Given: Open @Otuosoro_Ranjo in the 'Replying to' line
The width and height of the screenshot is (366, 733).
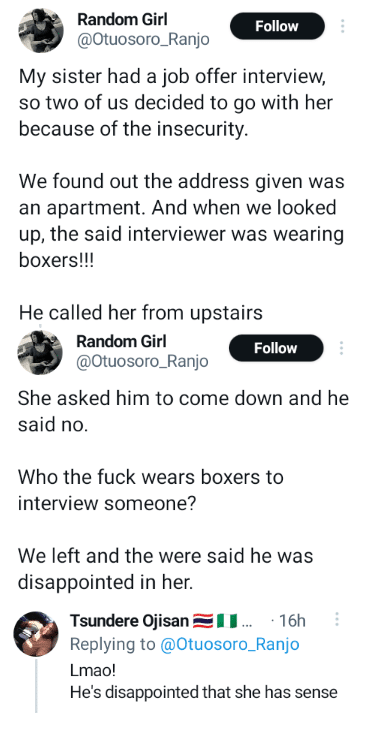Looking at the screenshot, I should pyautogui.click(x=229, y=644).
